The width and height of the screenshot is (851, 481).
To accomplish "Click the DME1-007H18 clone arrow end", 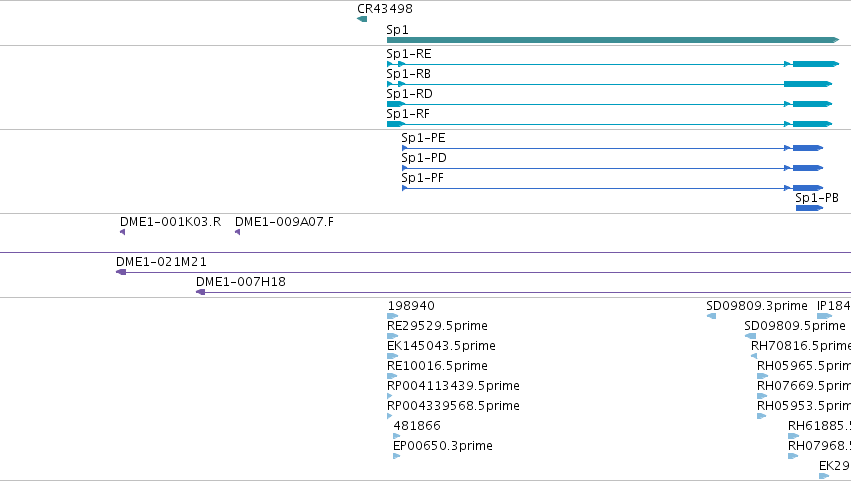I will click(200, 292).
